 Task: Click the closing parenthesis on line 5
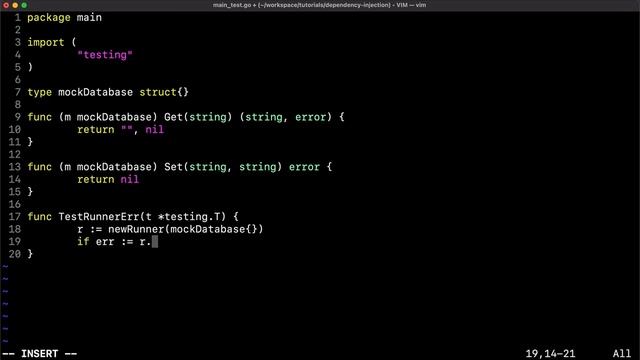tap(30, 67)
